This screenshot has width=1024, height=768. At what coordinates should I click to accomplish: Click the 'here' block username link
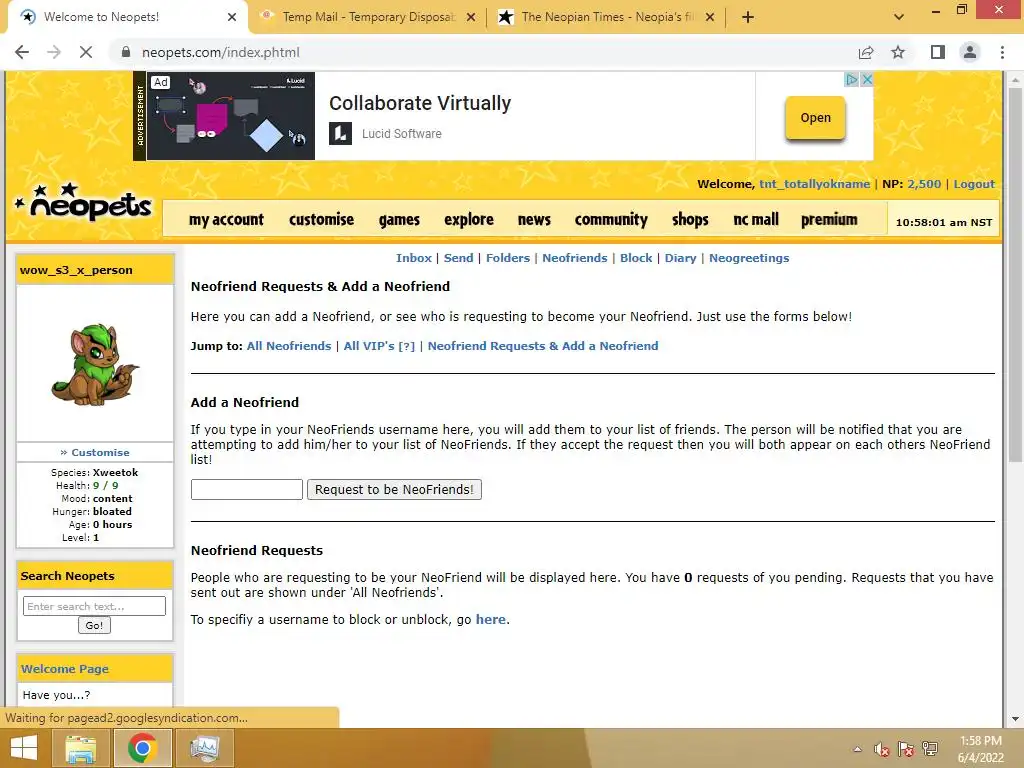490,619
